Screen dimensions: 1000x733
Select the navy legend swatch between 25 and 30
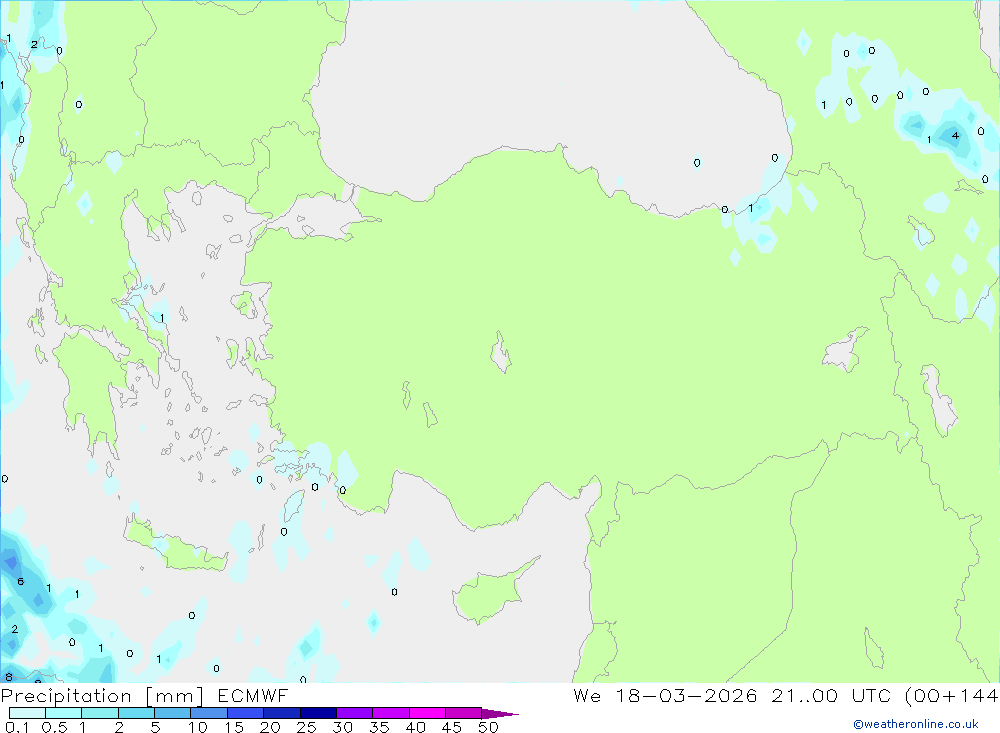tap(318, 713)
